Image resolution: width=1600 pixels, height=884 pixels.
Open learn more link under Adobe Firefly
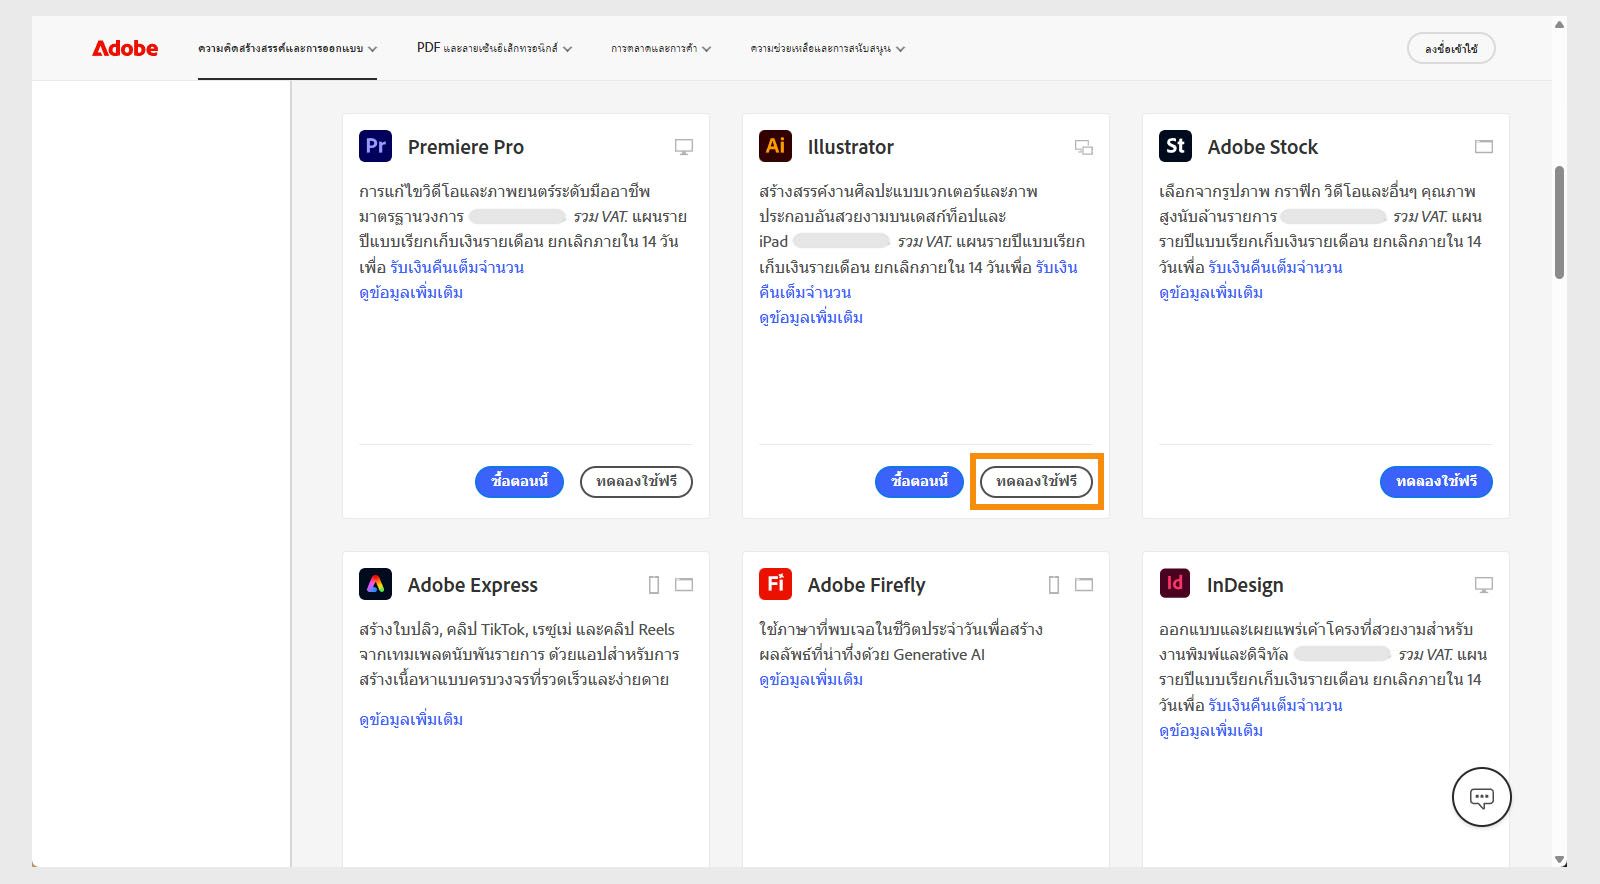pos(811,679)
